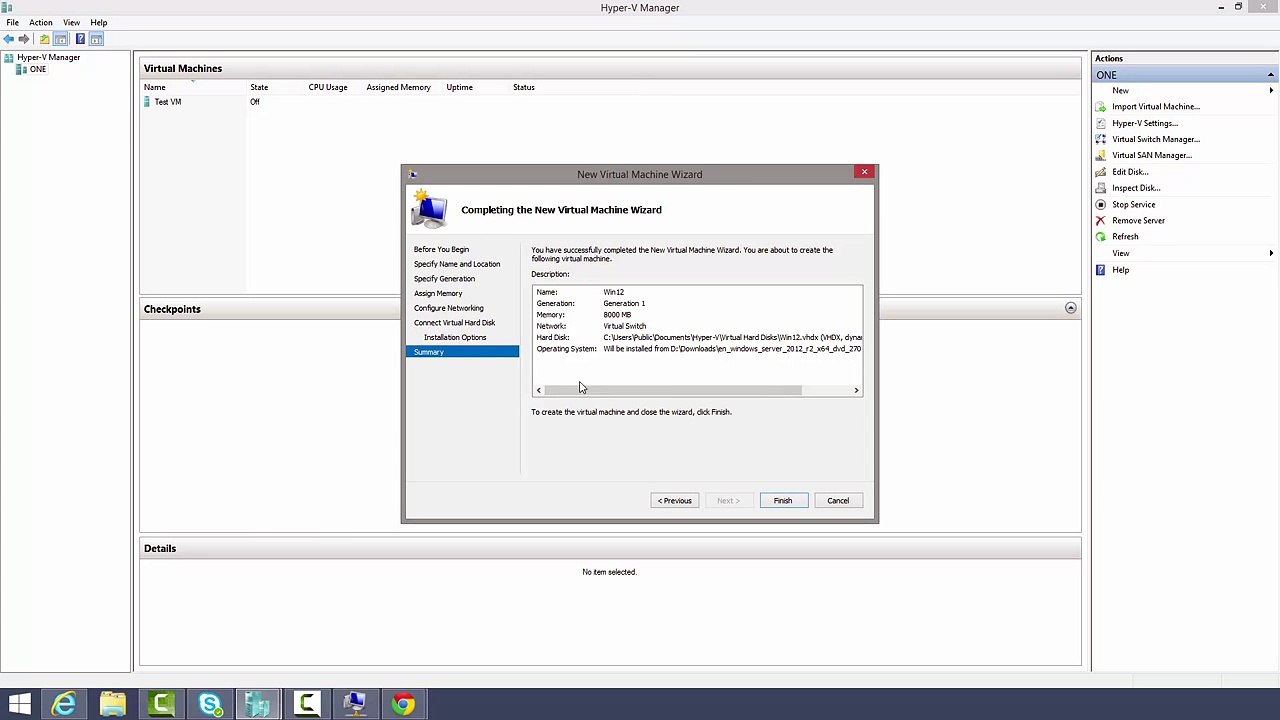Image resolution: width=1280 pixels, height=720 pixels.
Task: Open the Help menu in menu bar
Action: (99, 22)
